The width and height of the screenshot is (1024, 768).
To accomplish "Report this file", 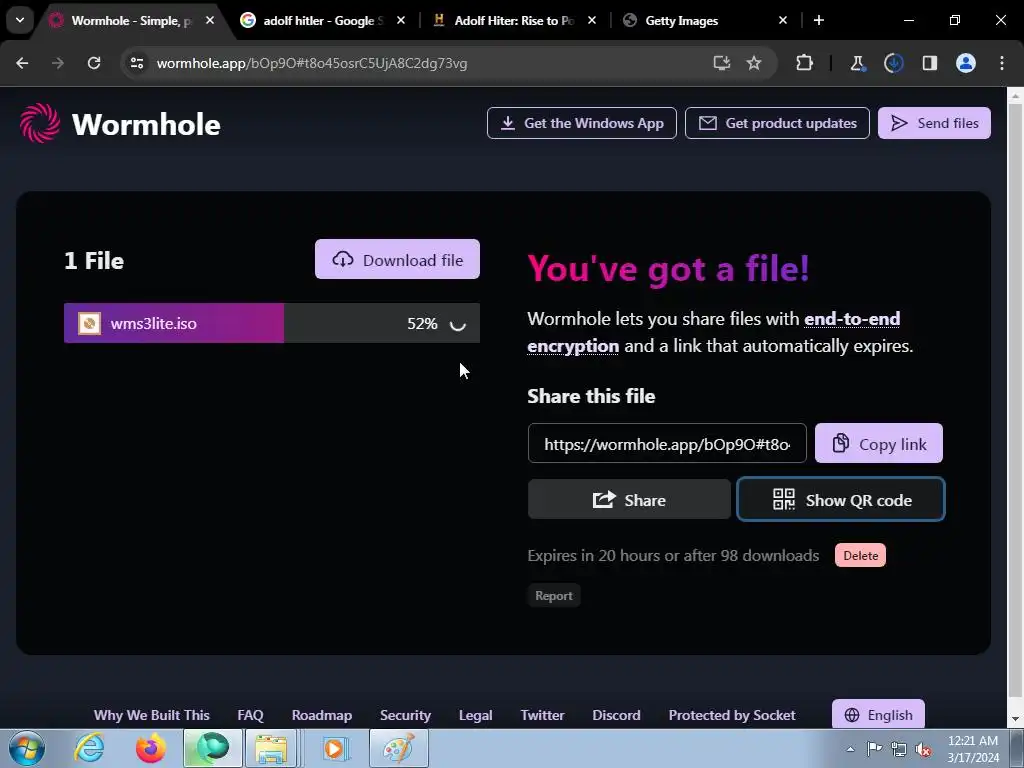I will [x=554, y=596].
